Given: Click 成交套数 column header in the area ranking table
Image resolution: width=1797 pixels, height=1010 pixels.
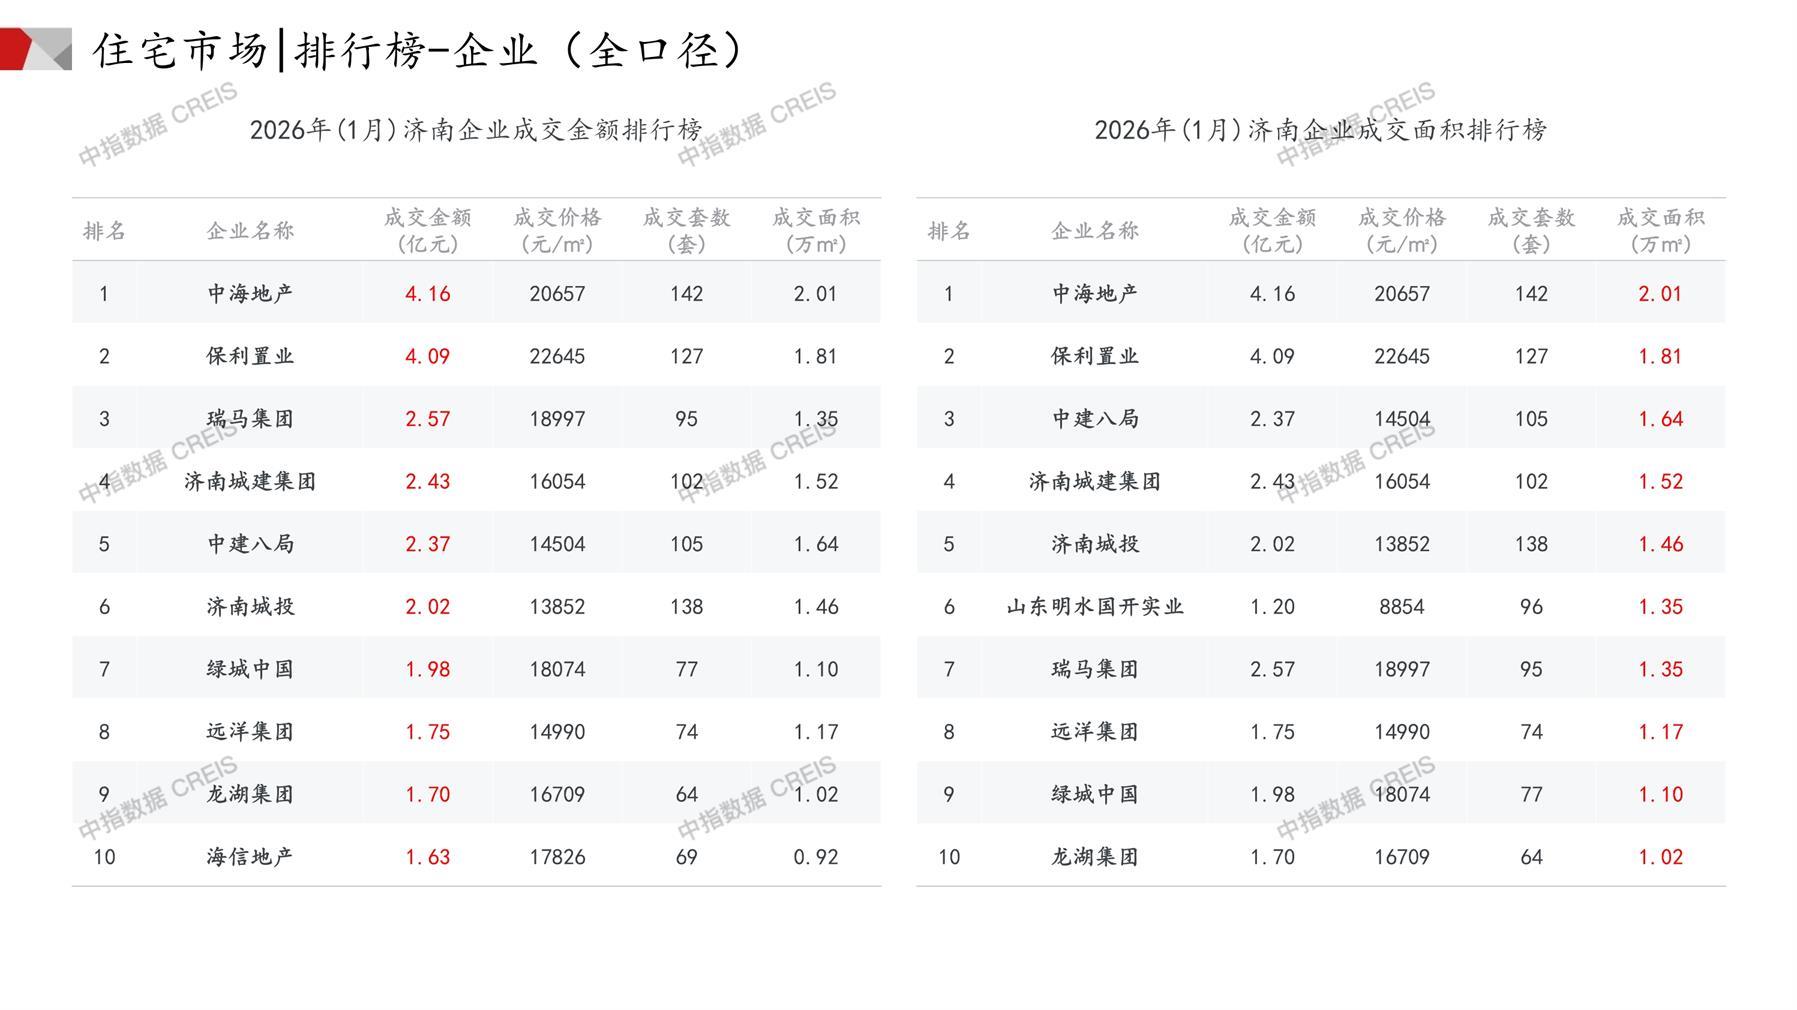Looking at the screenshot, I should (x=1531, y=230).
